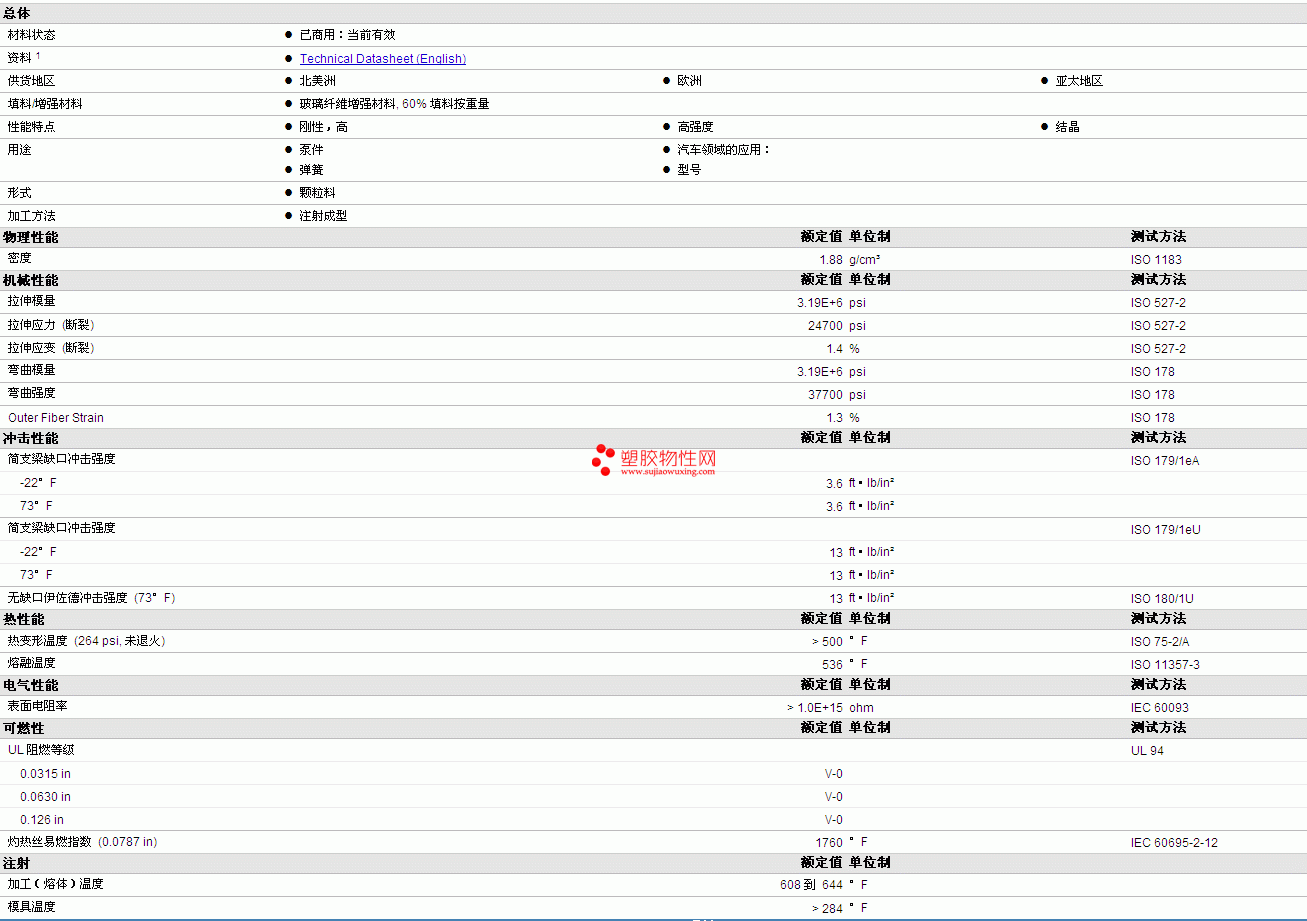Click the 结晶 feature entry
This screenshot has width=1307, height=921.
pos(1068,127)
